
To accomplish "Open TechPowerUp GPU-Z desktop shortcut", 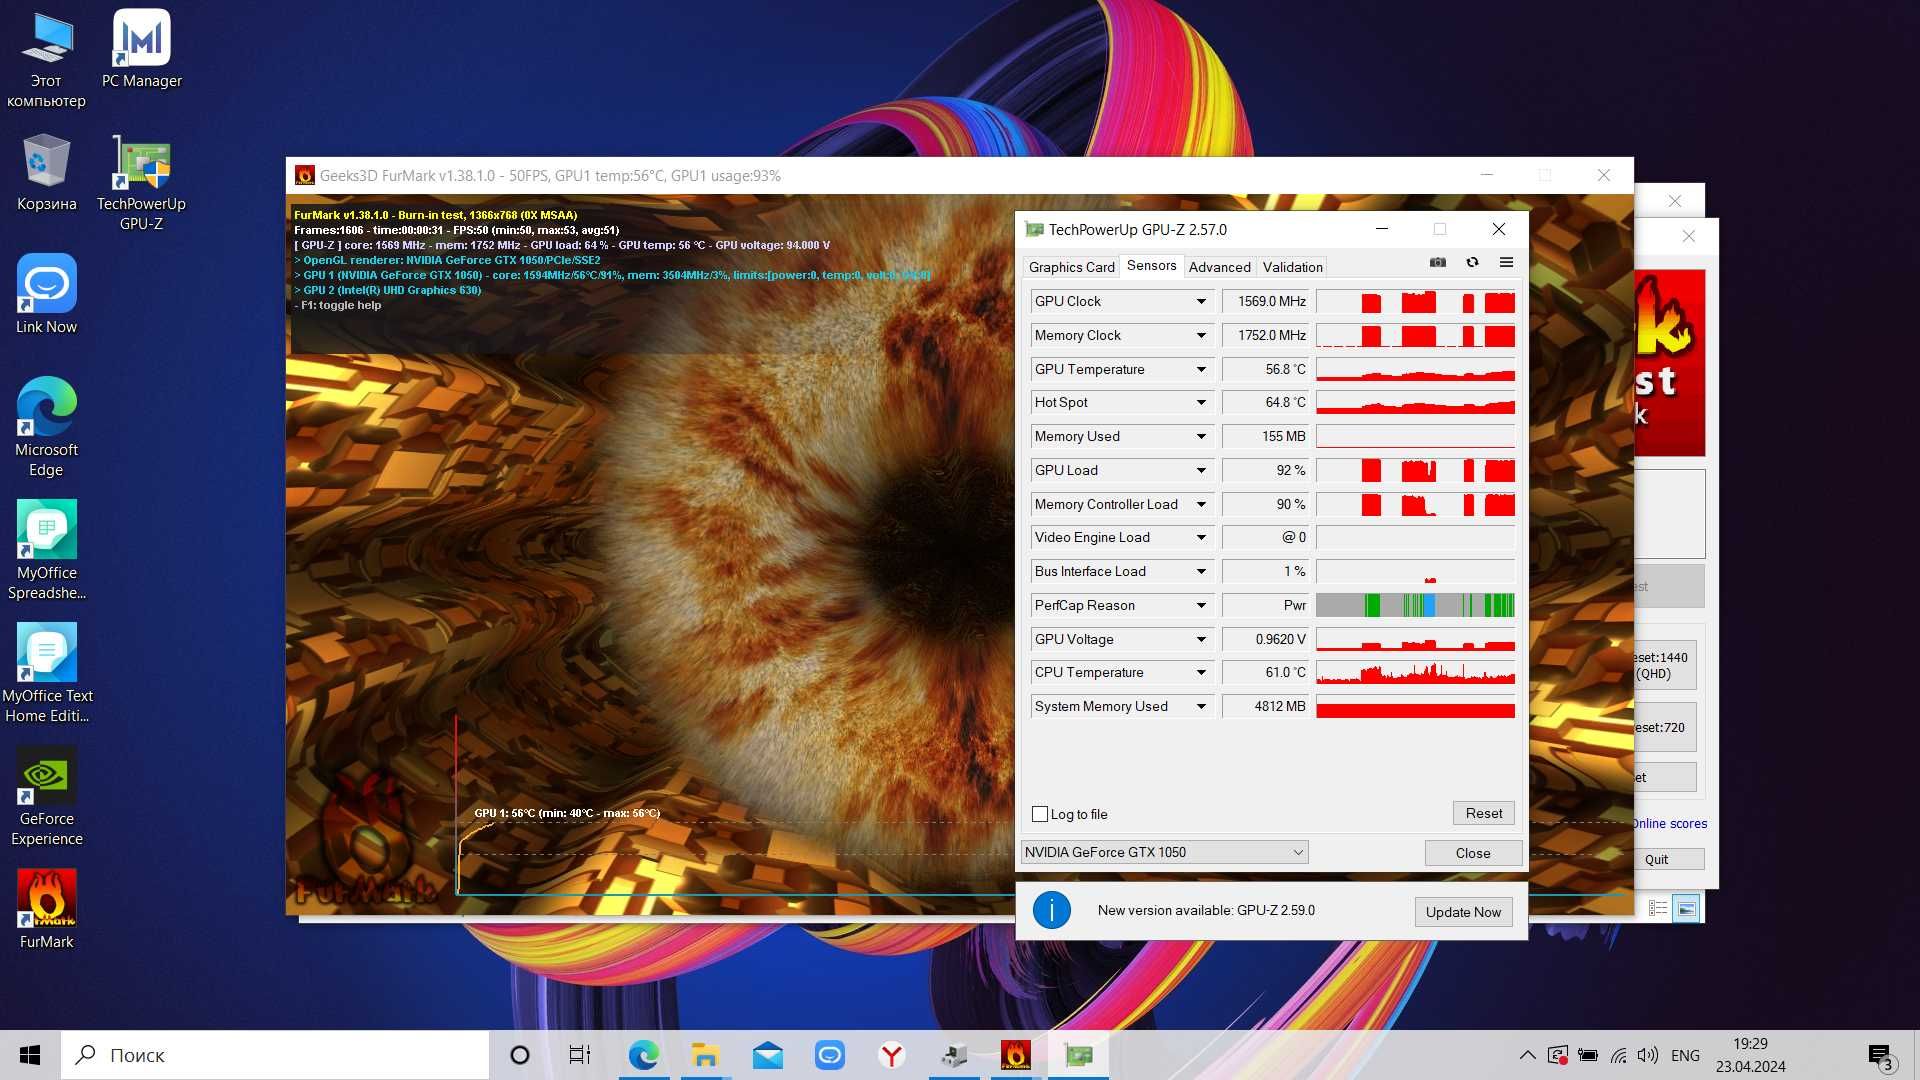I will [141, 183].
